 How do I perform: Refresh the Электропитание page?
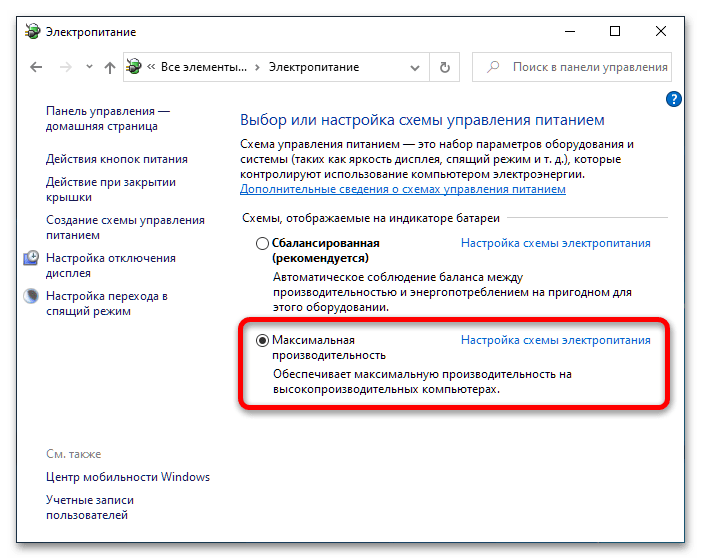click(x=444, y=68)
